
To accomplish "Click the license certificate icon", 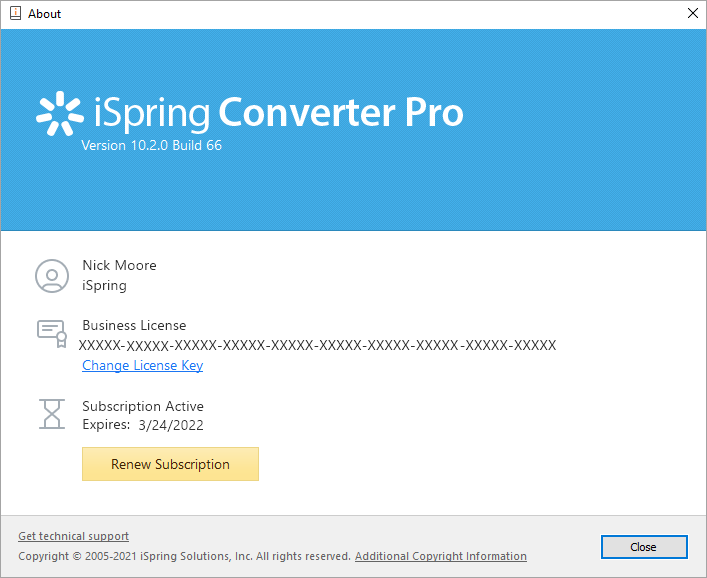I will coord(52,334).
